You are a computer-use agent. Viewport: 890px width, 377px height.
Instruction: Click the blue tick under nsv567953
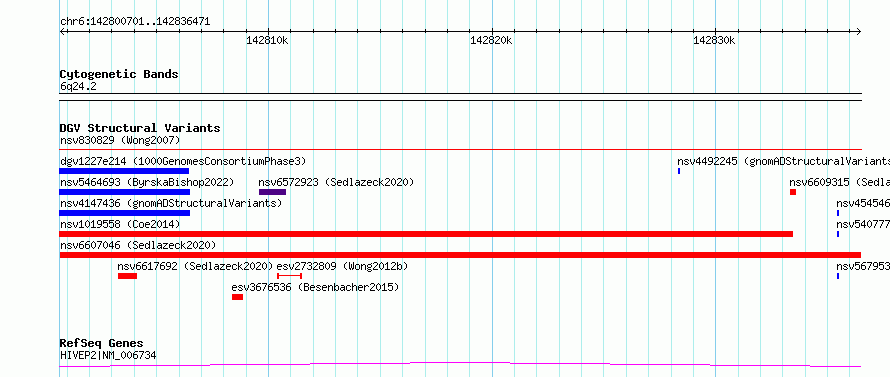(838, 276)
